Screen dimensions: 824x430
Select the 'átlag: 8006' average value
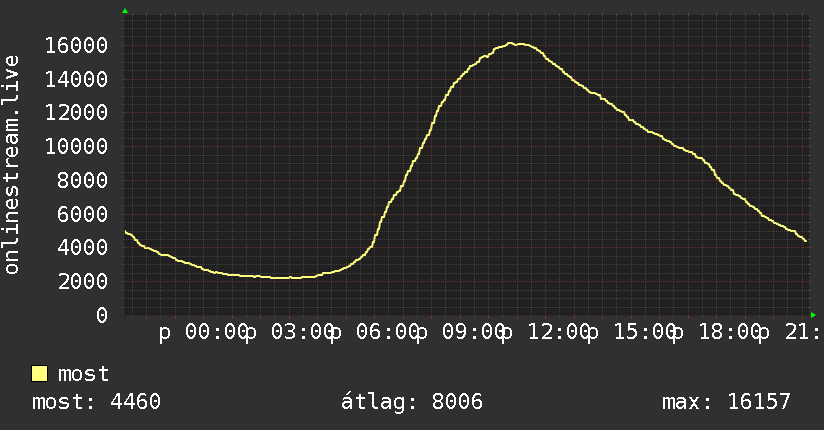(x=412, y=402)
